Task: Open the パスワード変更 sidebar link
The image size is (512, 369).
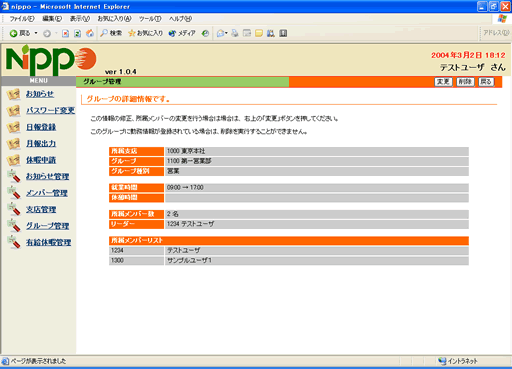Action: (x=50, y=110)
